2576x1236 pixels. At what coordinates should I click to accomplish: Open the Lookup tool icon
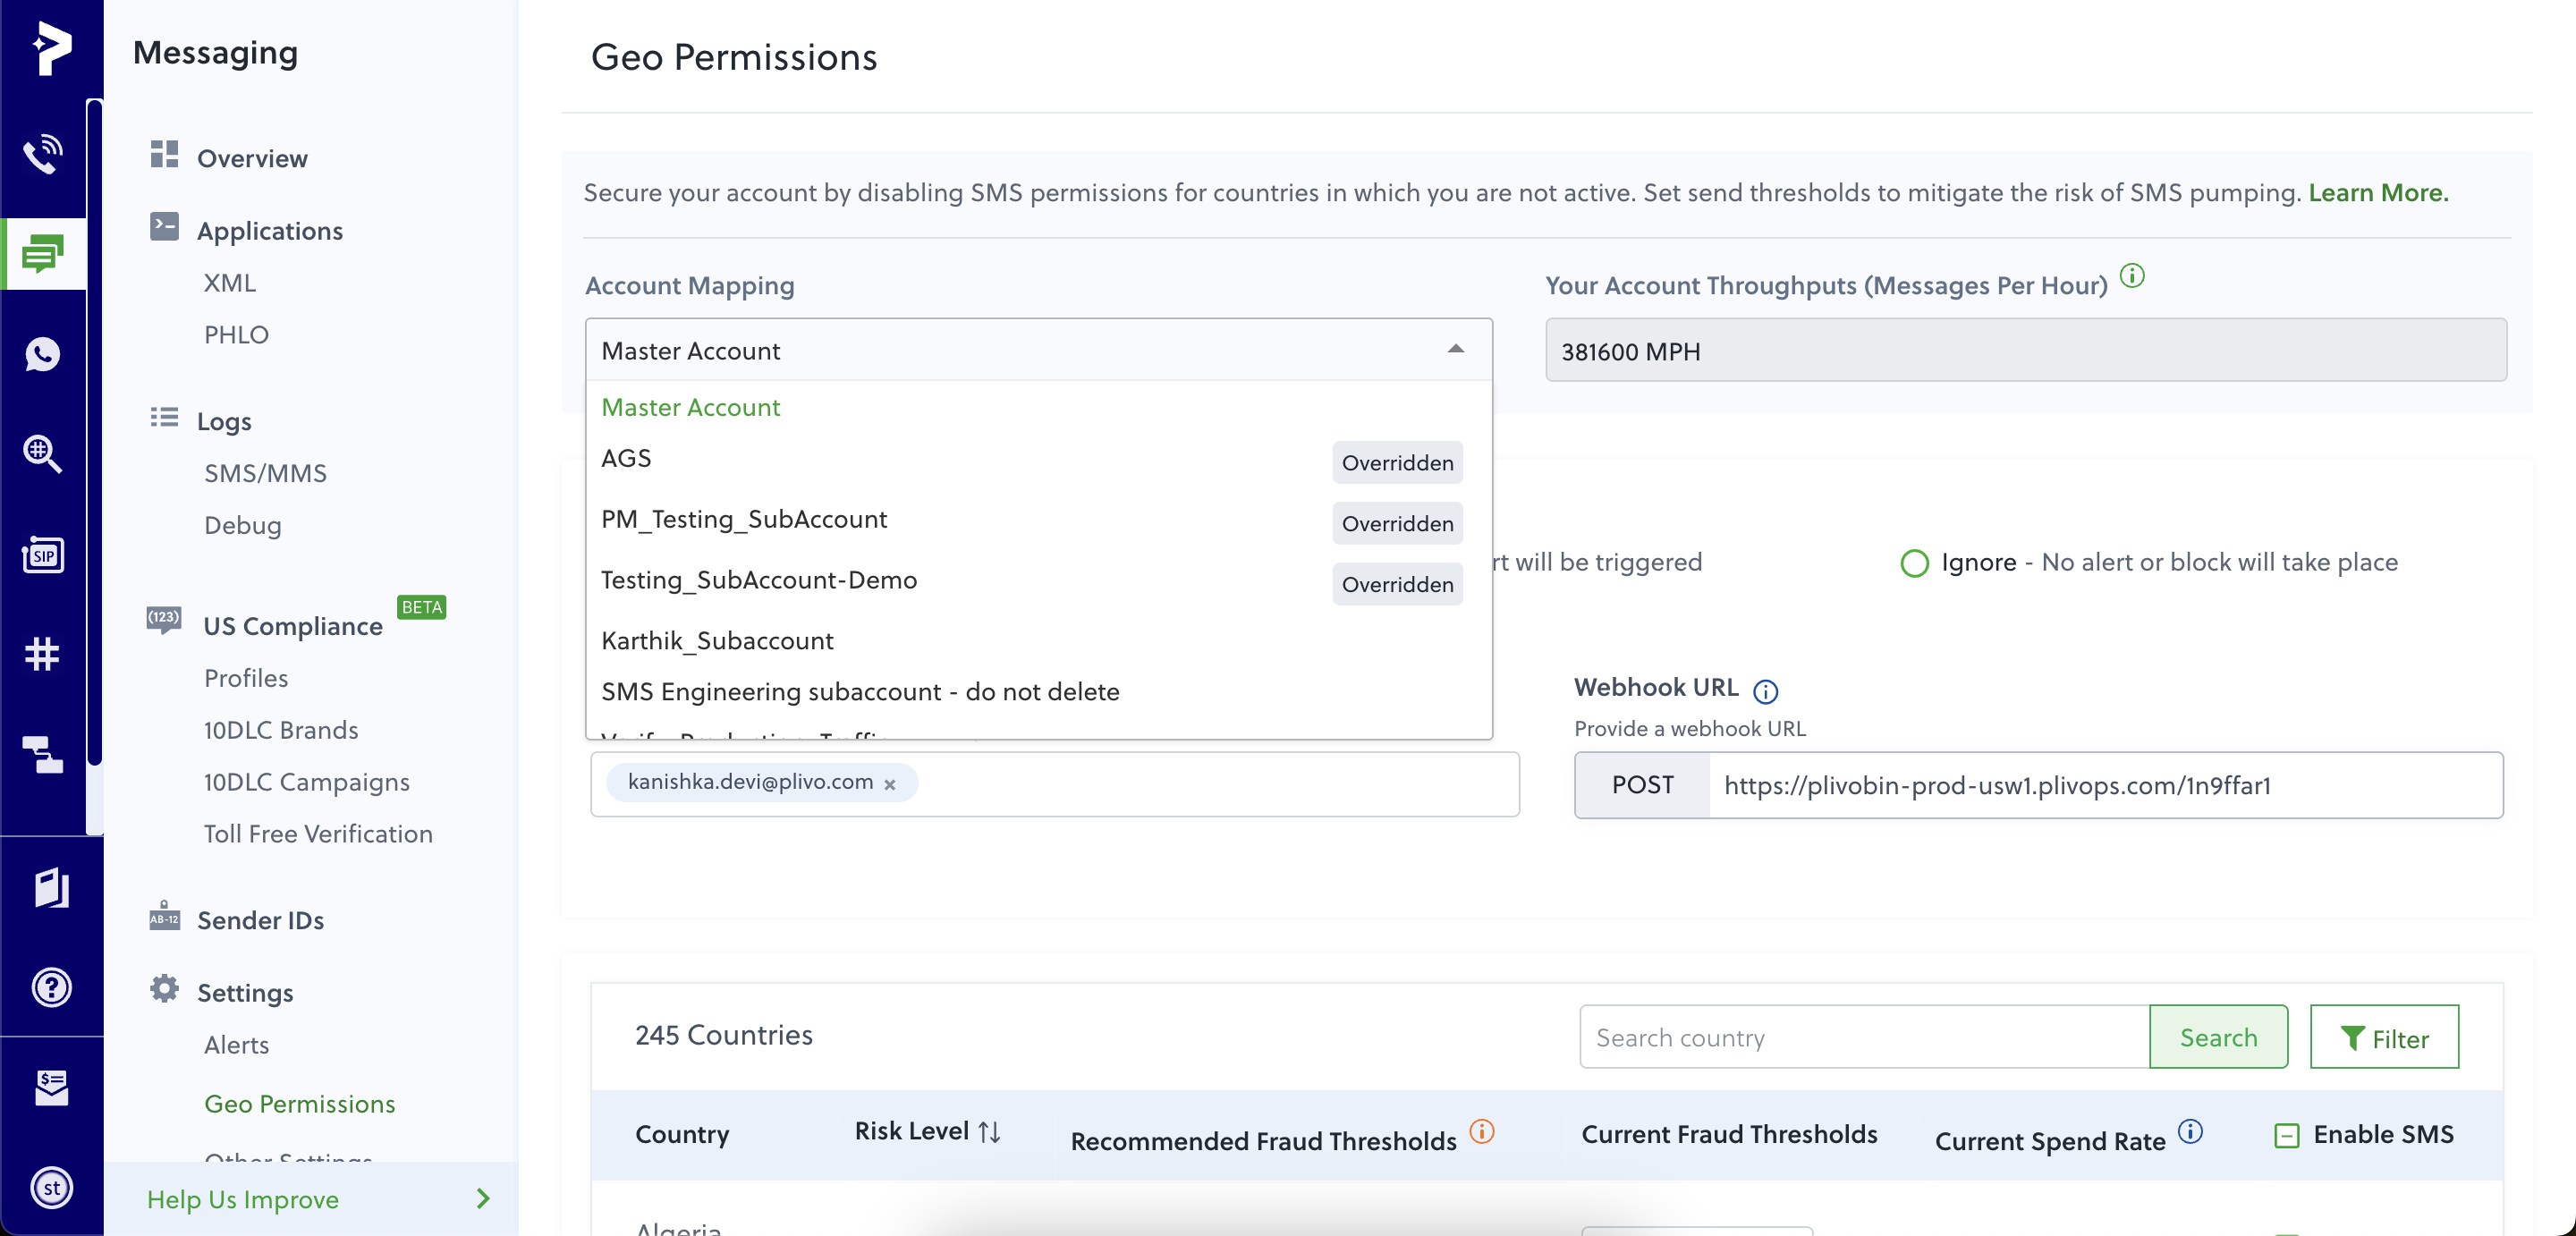point(42,454)
